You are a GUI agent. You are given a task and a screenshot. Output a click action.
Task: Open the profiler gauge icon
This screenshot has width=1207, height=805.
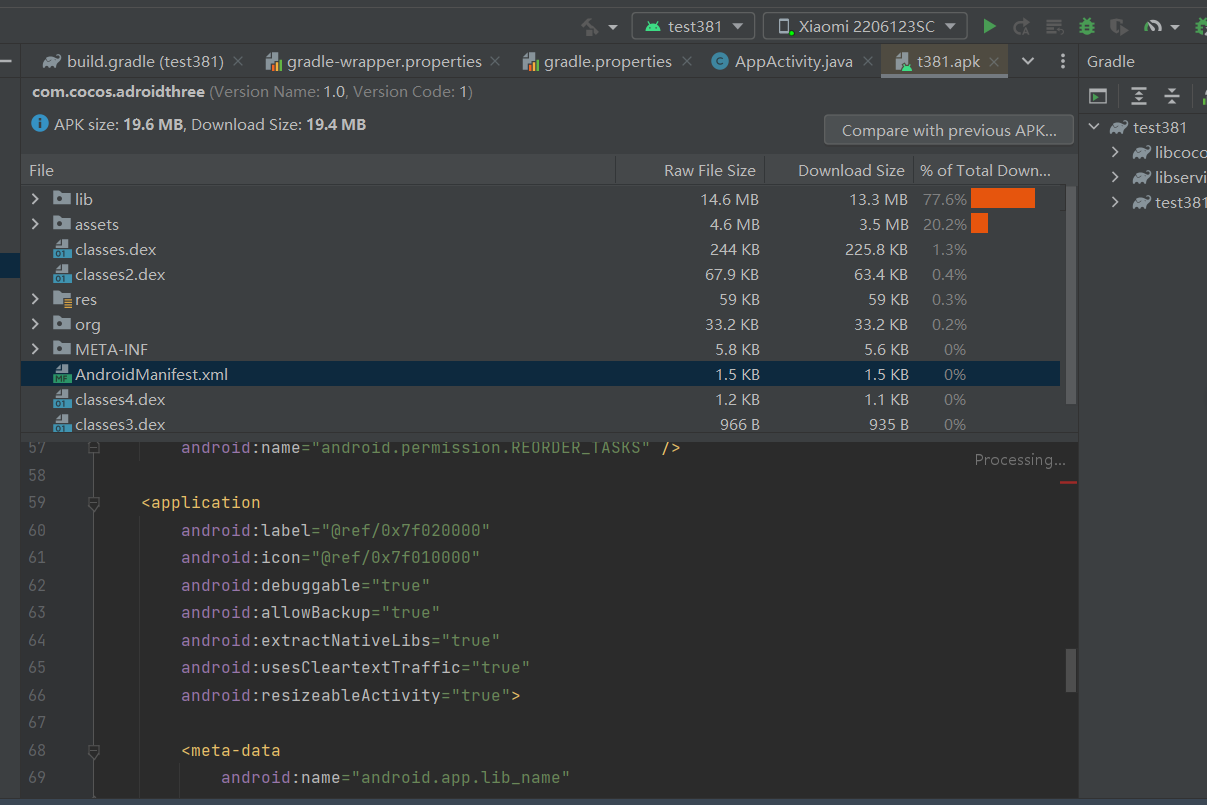click(1153, 27)
